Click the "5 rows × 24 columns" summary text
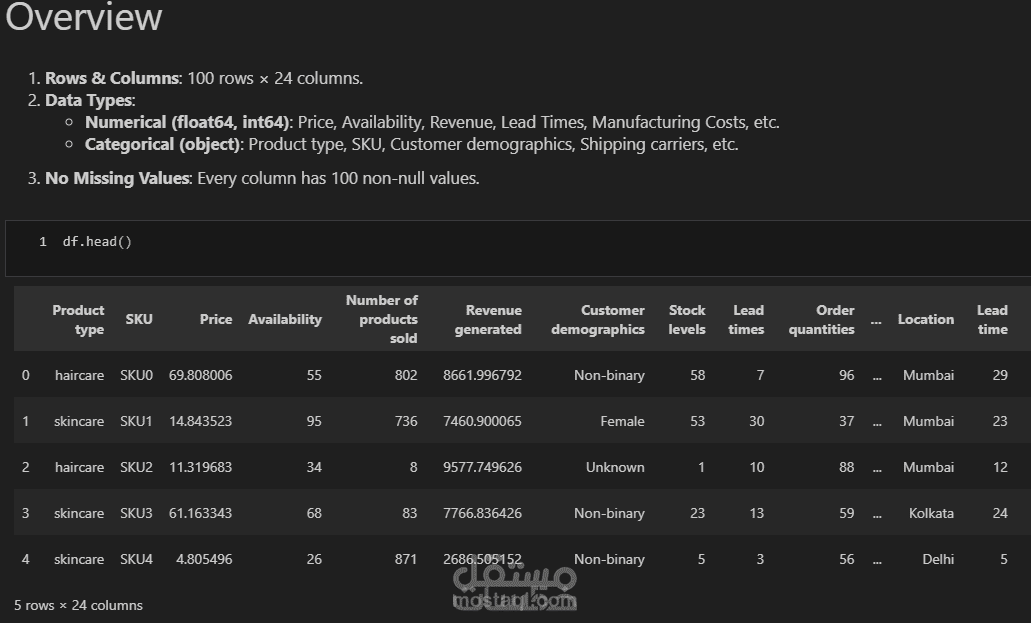Viewport: 1031px width, 623px height. (78, 605)
